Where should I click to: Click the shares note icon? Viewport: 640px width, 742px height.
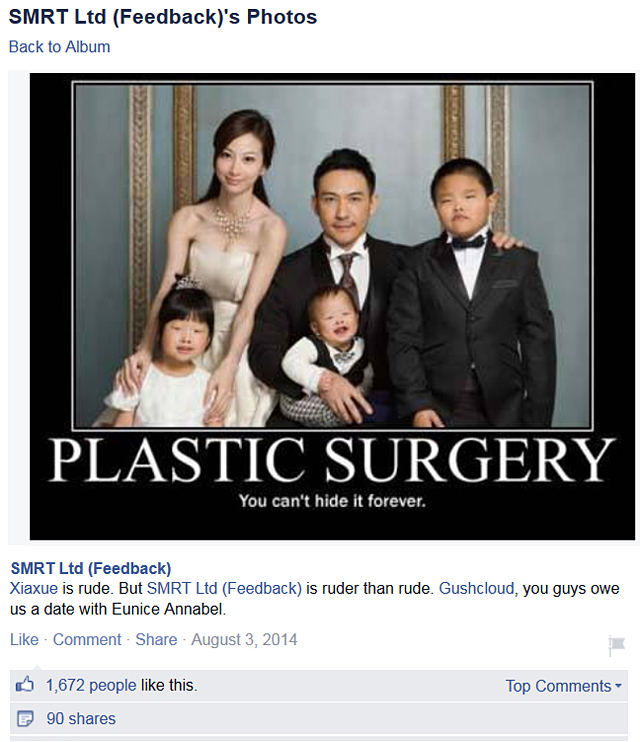pyautogui.click(x=25, y=718)
